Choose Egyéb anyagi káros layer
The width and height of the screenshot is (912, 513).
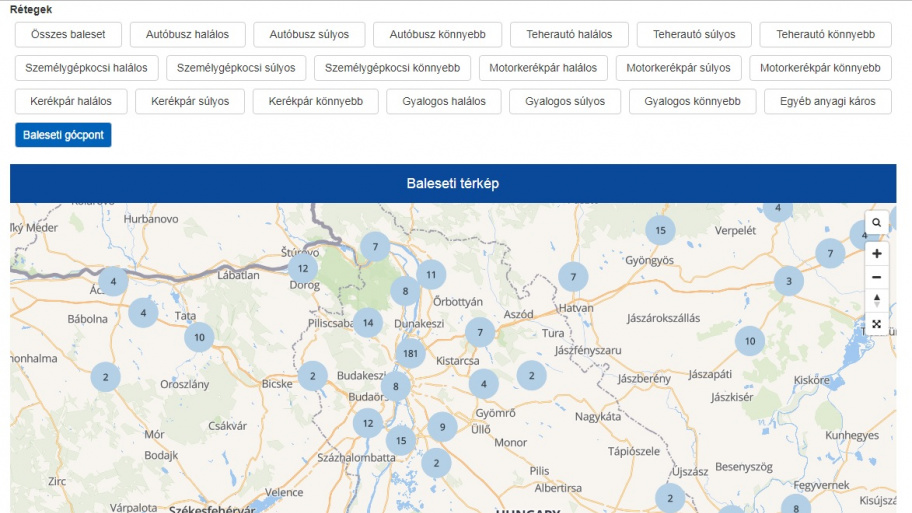827,102
